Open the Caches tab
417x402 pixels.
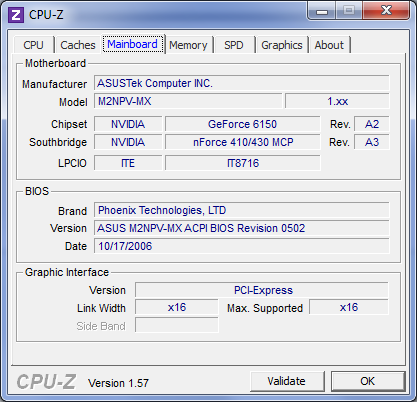[78, 45]
